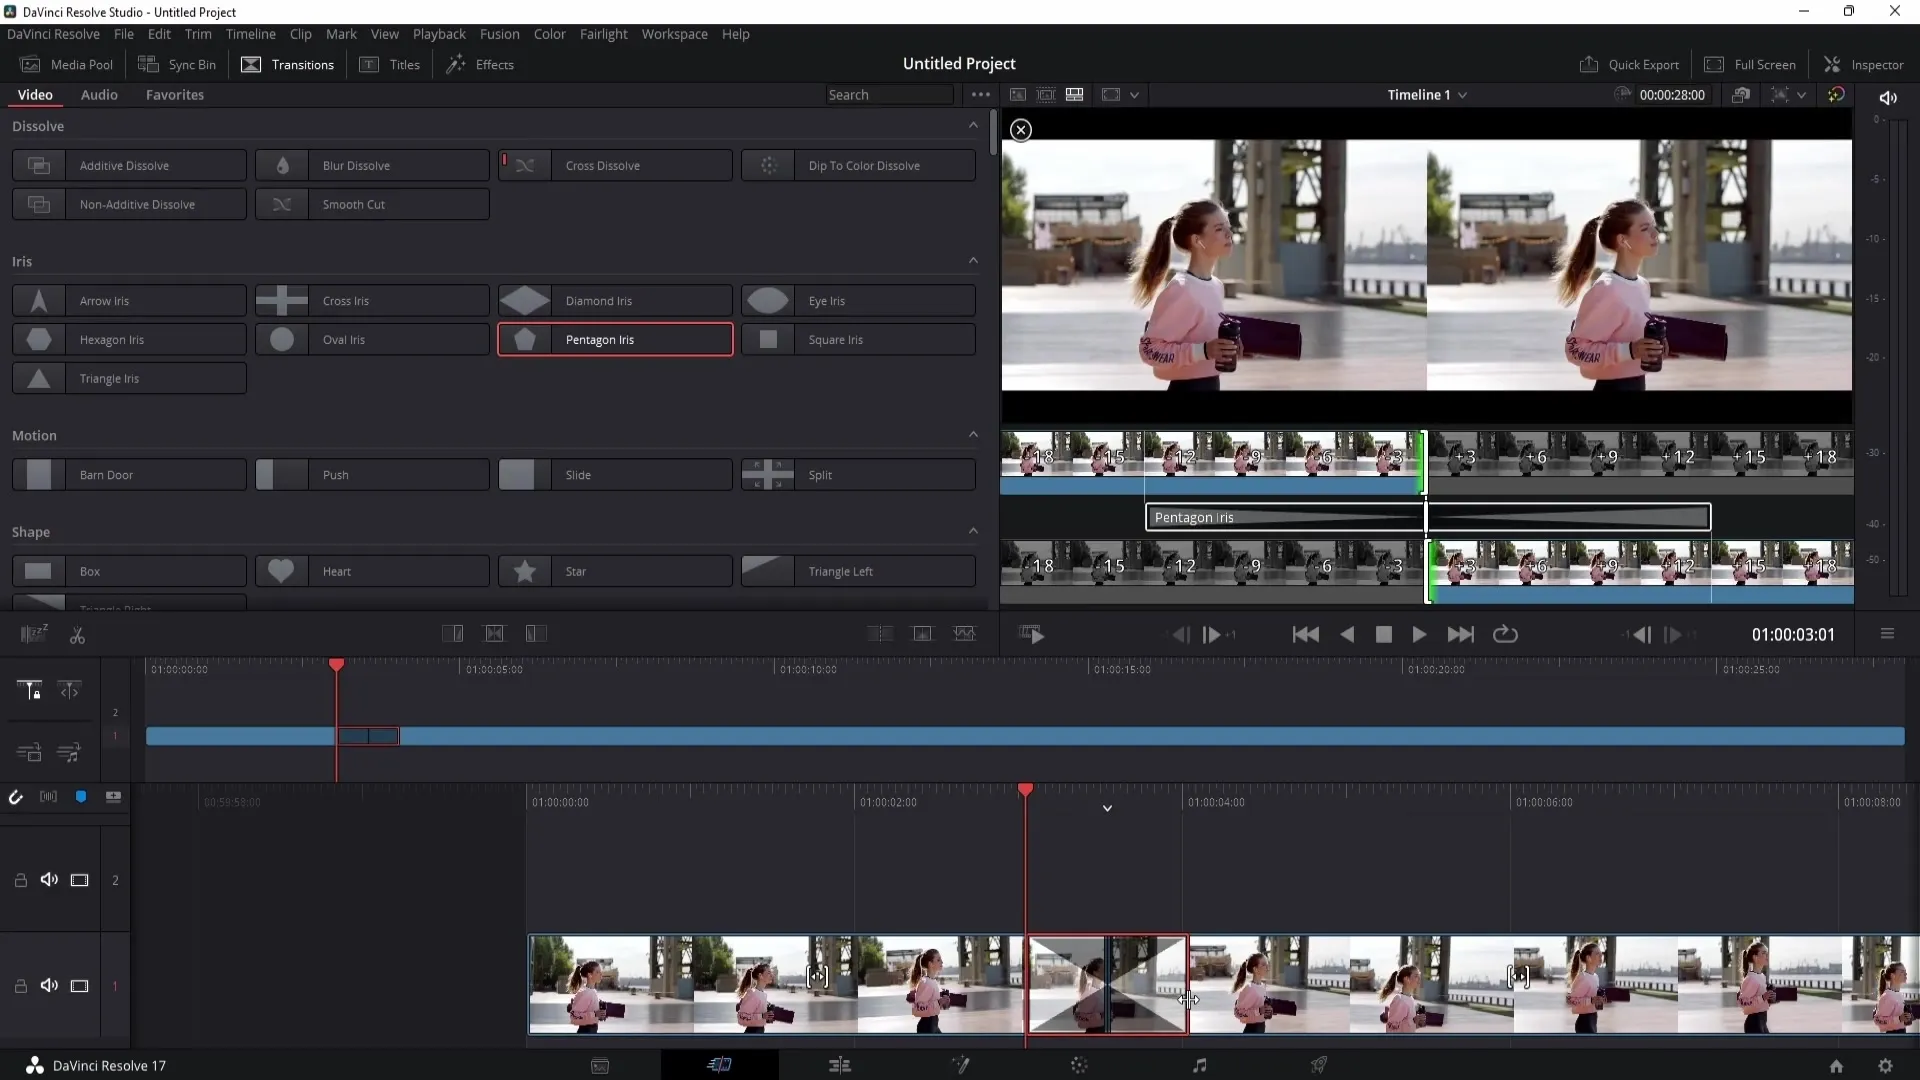The height and width of the screenshot is (1080, 1920).
Task: Toggle the Loop Playback icon
Action: [1505, 634]
